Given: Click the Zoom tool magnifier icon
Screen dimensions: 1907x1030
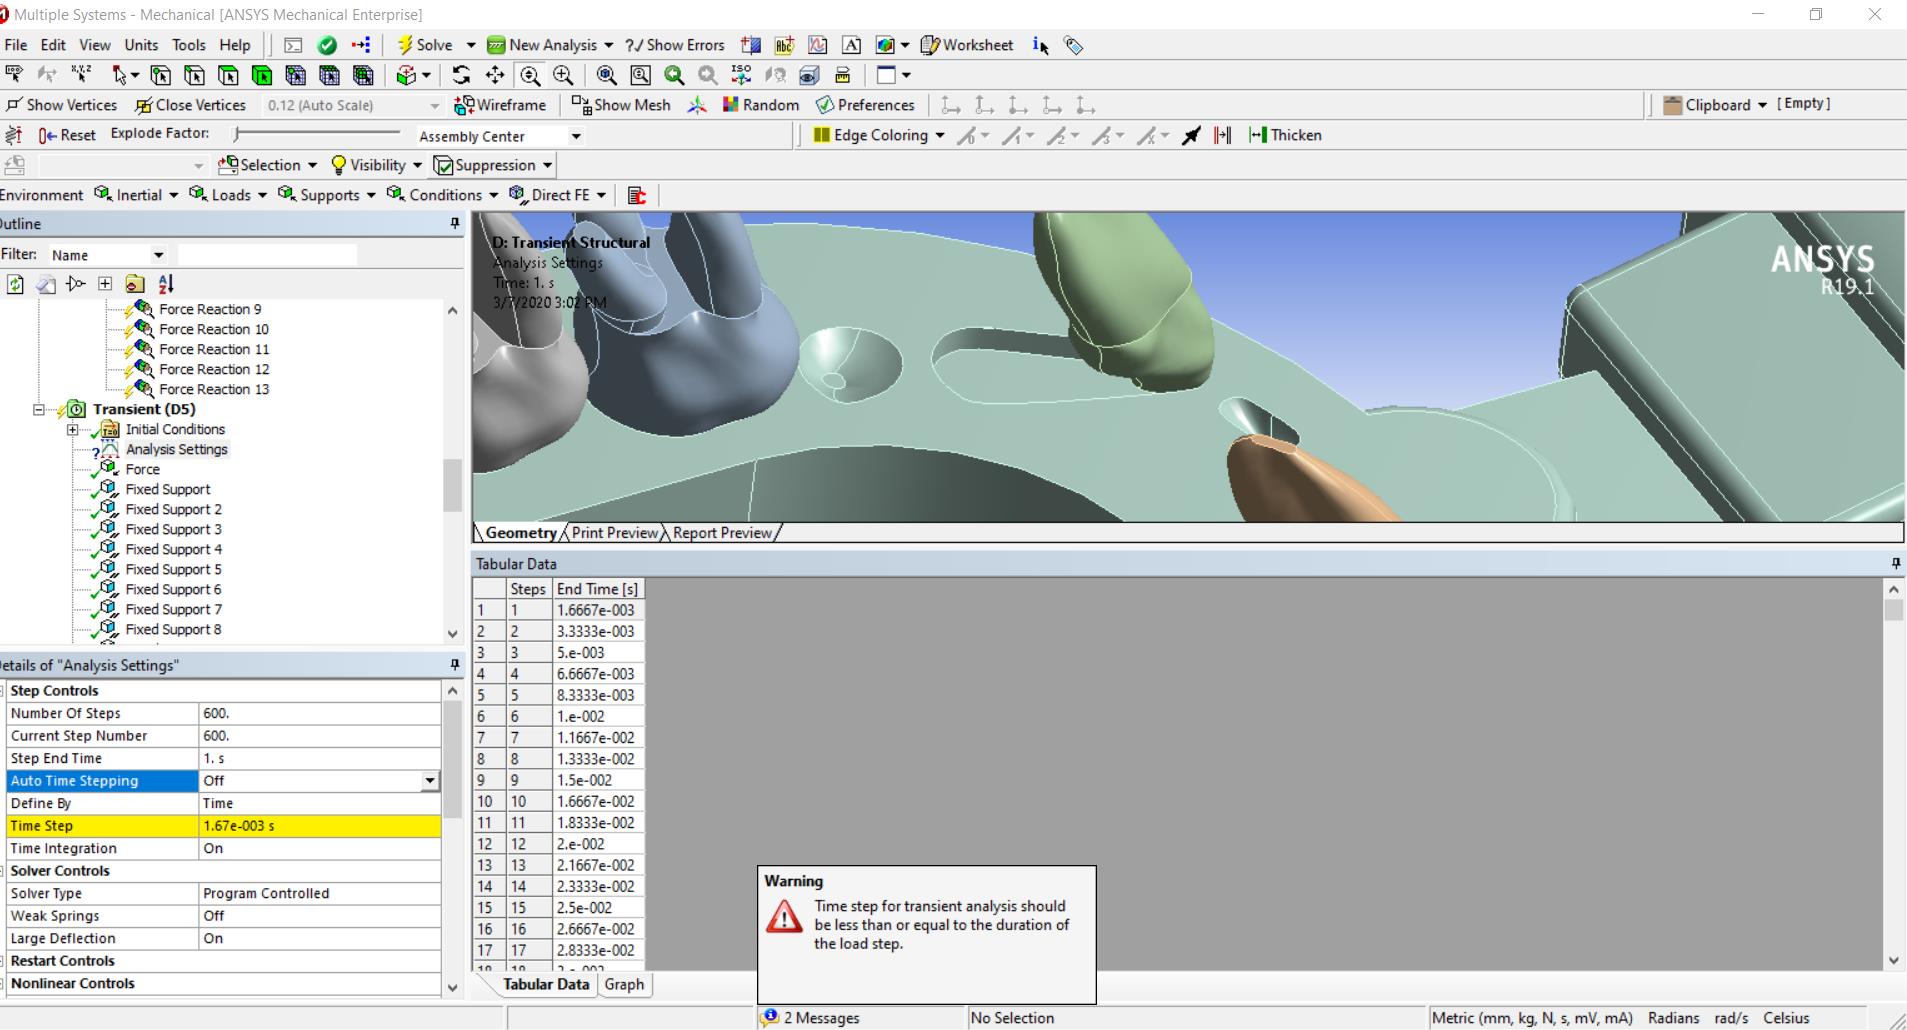Looking at the screenshot, I should click(x=530, y=75).
